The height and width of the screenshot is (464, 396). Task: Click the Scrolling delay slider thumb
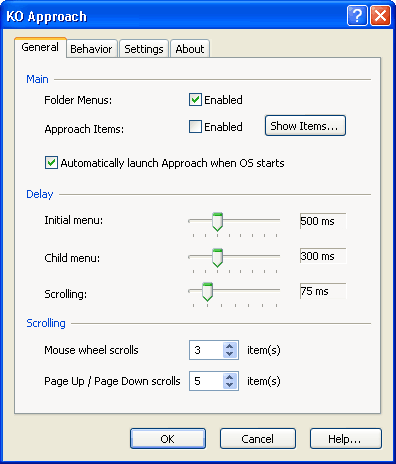coord(207,292)
